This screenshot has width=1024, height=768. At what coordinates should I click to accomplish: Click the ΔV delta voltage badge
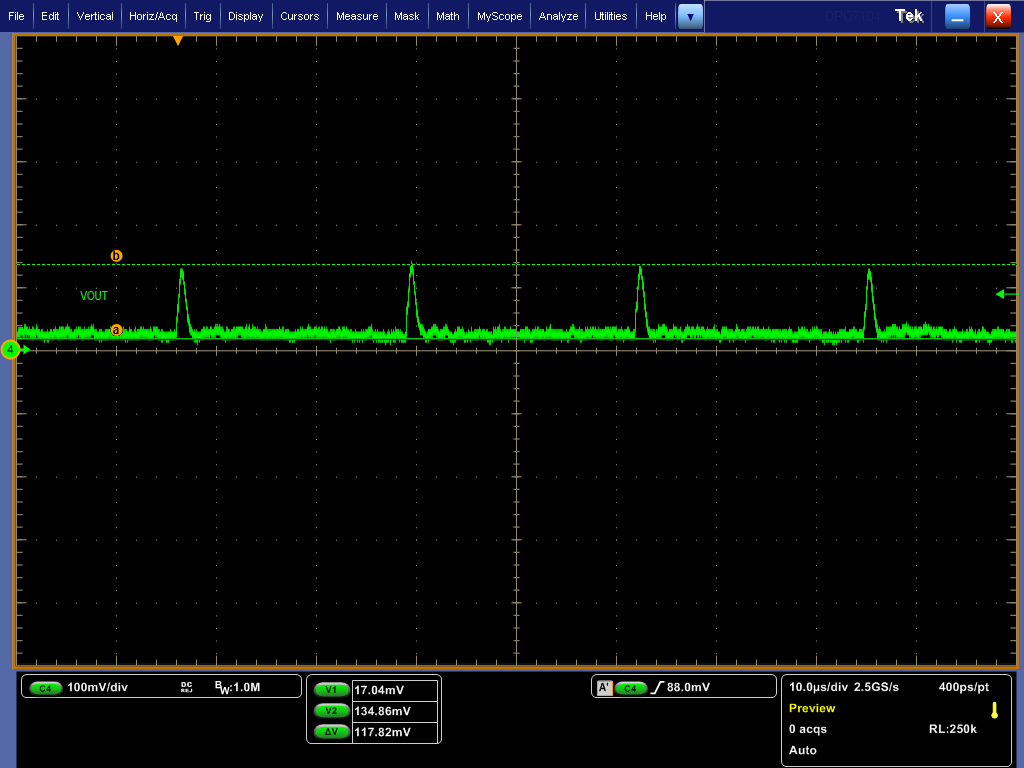coord(331,732)
